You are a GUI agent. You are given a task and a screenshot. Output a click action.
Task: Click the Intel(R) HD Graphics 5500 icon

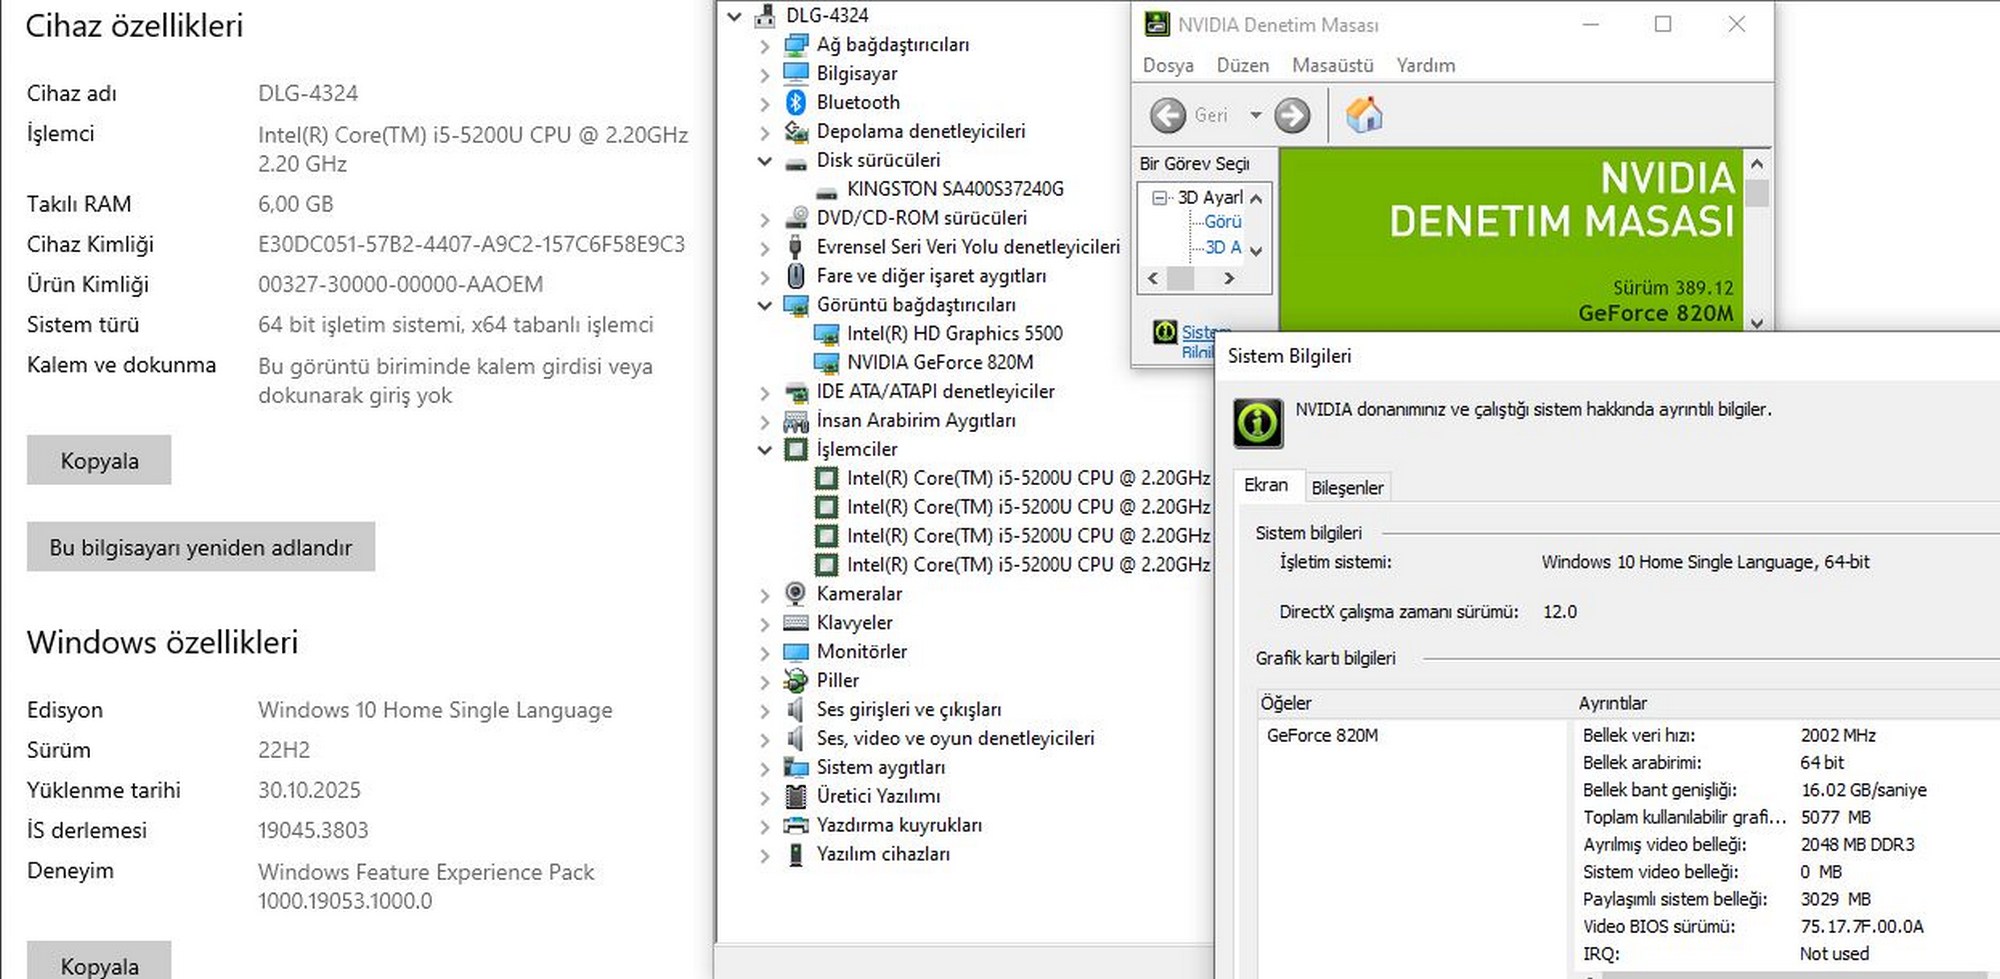click(x=826, y=334)
